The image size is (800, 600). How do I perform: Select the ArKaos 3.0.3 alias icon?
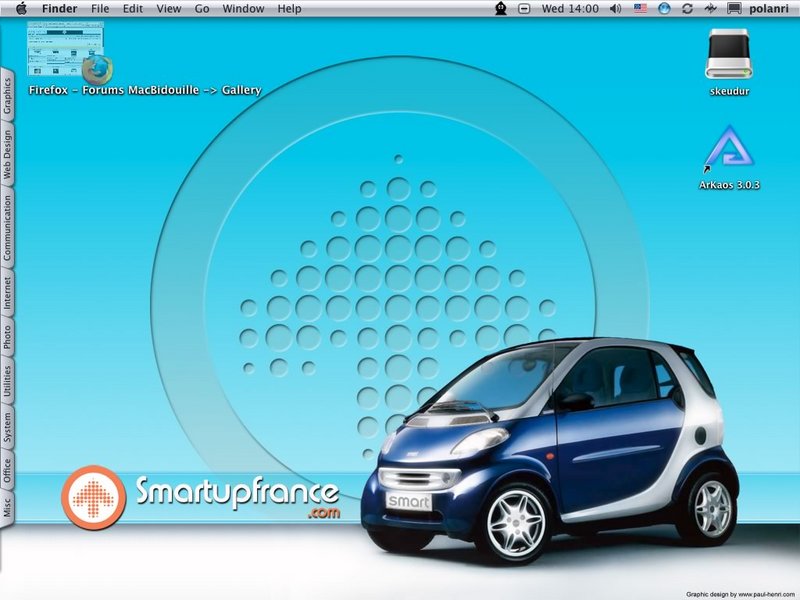(x=729, y=149)
